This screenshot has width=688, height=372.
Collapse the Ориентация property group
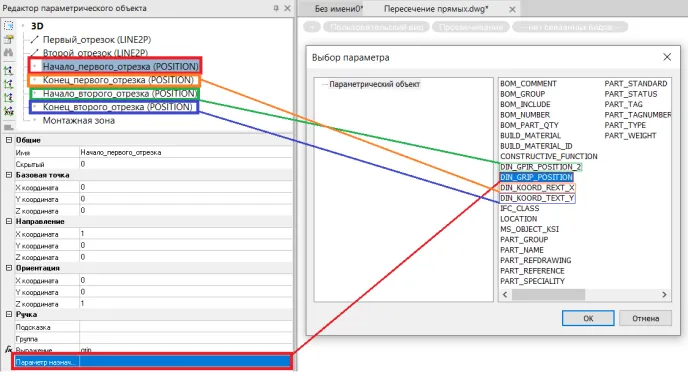[9, 268]
